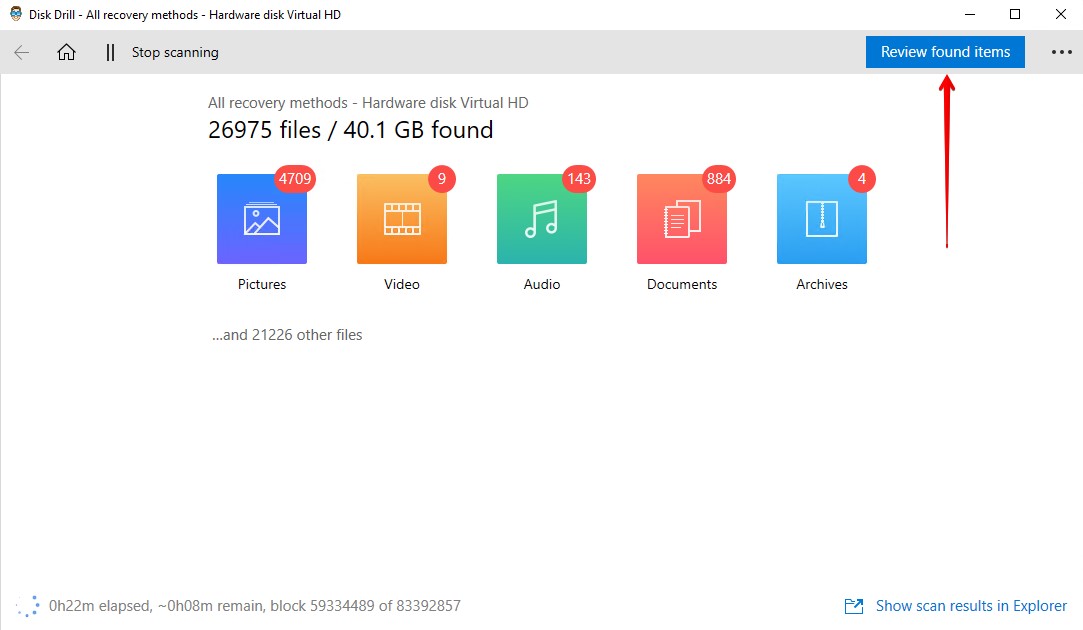Open the Pictures category tile
Screen dimensions: 1083x630
262,219
